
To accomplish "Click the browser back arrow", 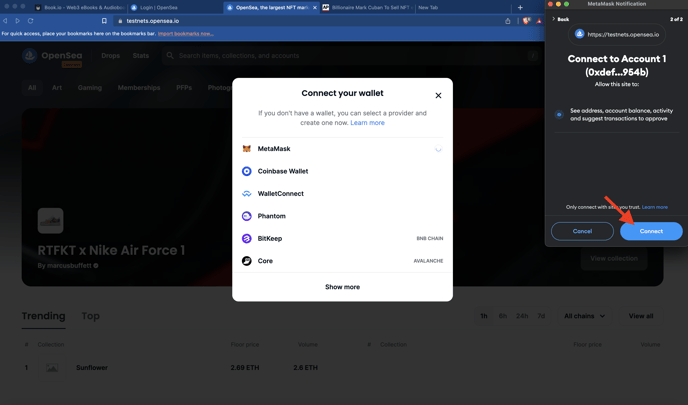I will tap(5, 21).
